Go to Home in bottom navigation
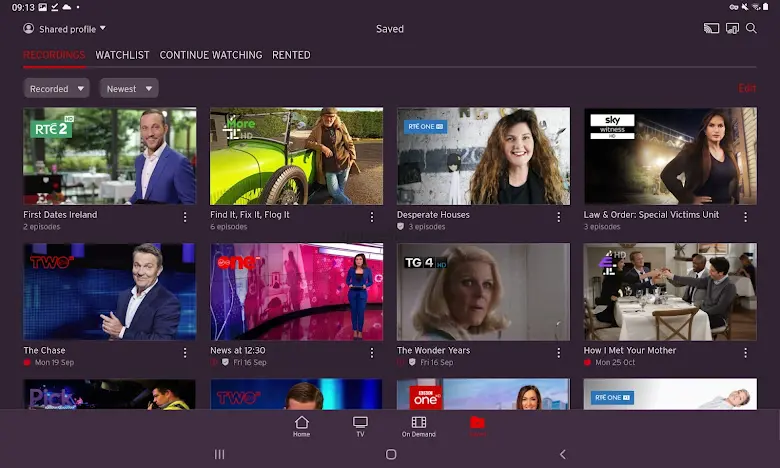 301,426
